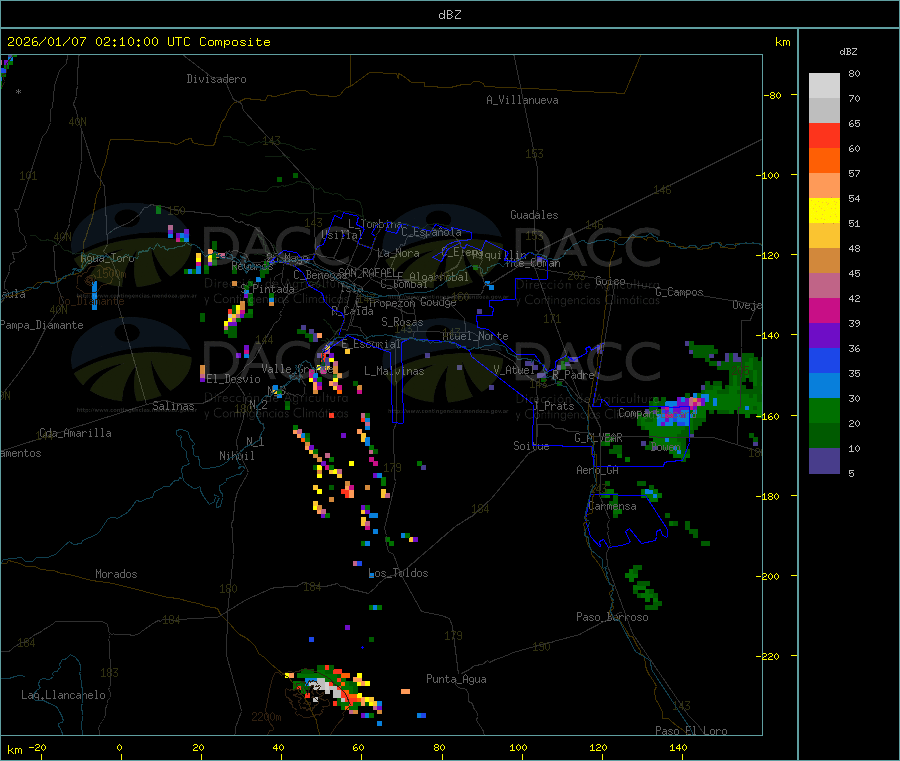
Task: Click the 'Guadales' place label
Action: point(534,215)
